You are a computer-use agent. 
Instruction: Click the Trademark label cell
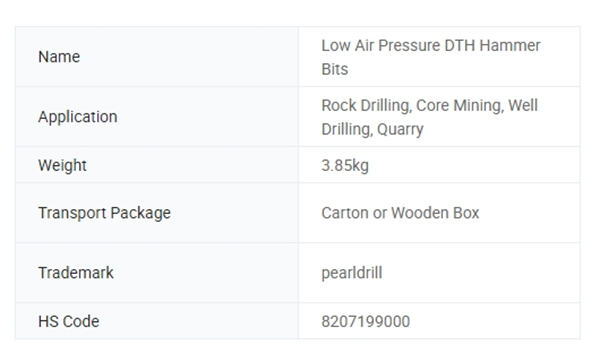click(x=157, y=273)
